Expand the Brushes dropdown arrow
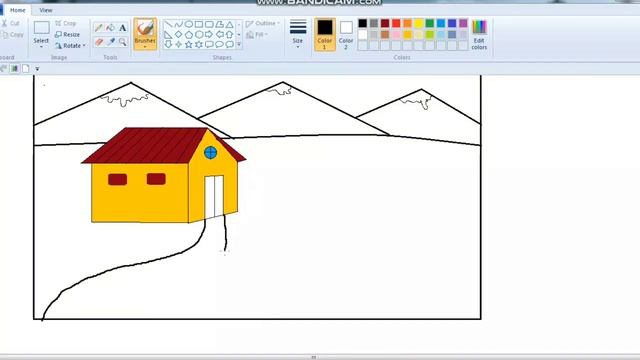 [x=145, y=47]
